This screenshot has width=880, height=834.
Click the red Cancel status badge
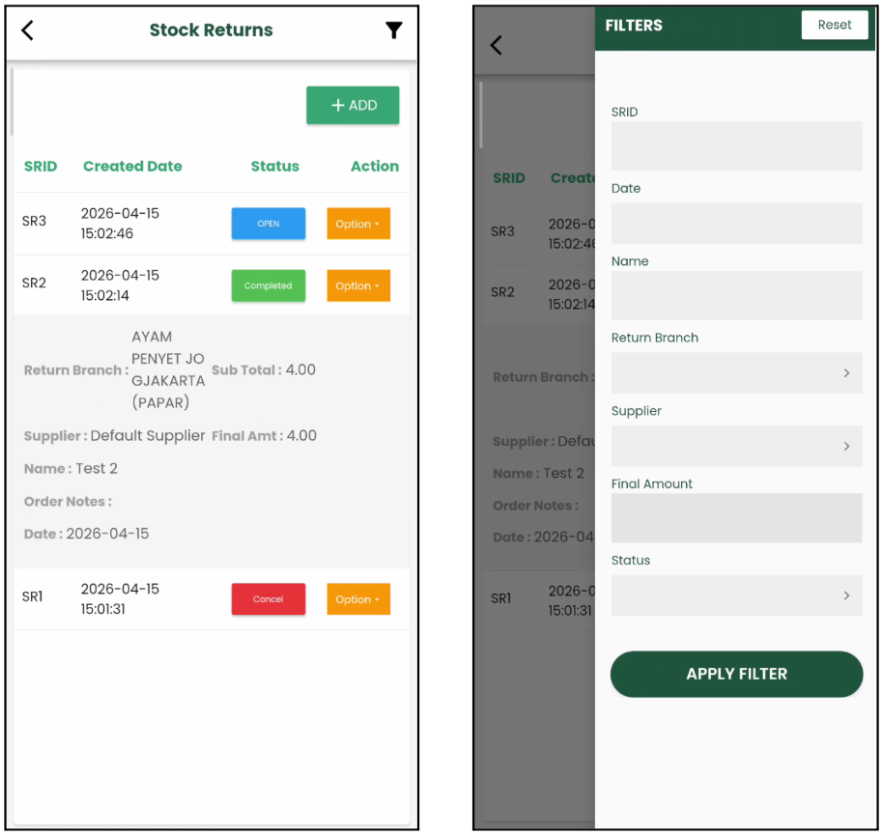tap(268, 599)
